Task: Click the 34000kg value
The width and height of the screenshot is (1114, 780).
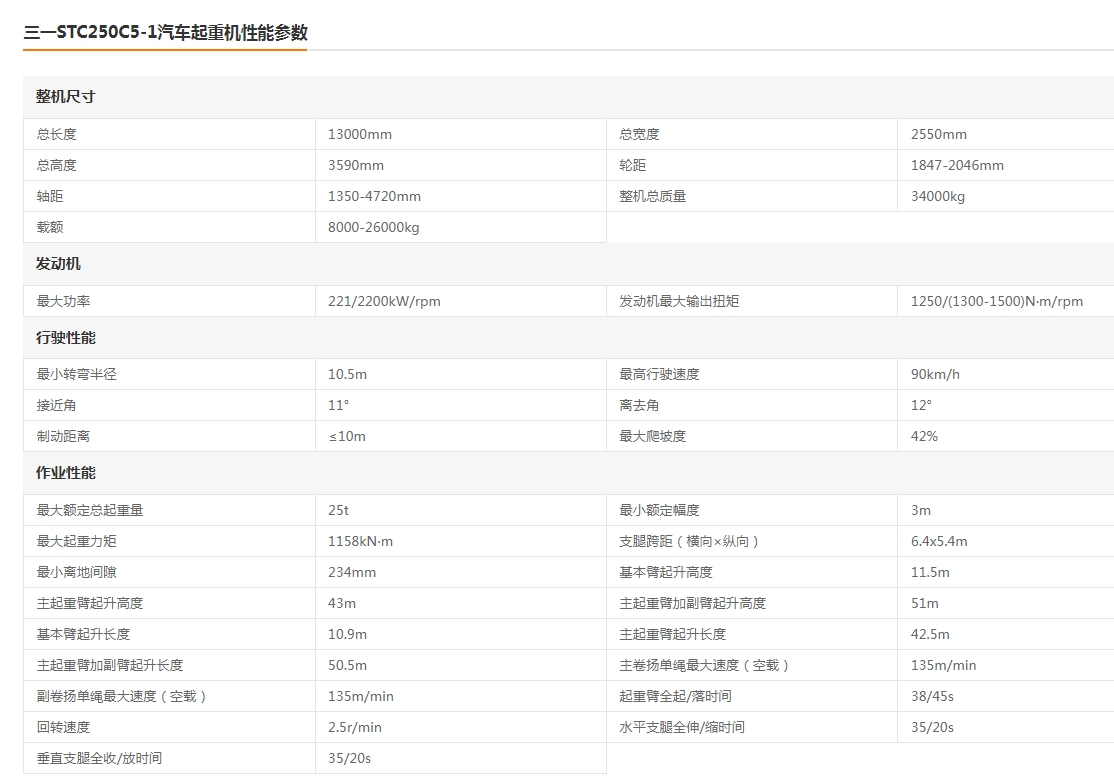Action: (x=938, y=196)
